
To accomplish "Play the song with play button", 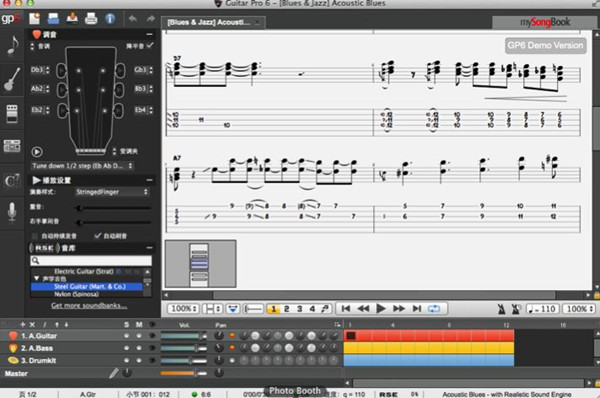I will coord(381,308).
